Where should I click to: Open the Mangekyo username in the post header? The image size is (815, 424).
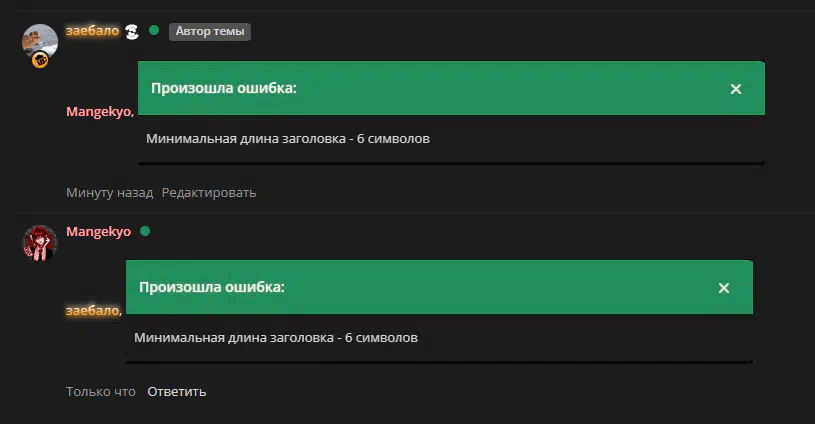98,232
